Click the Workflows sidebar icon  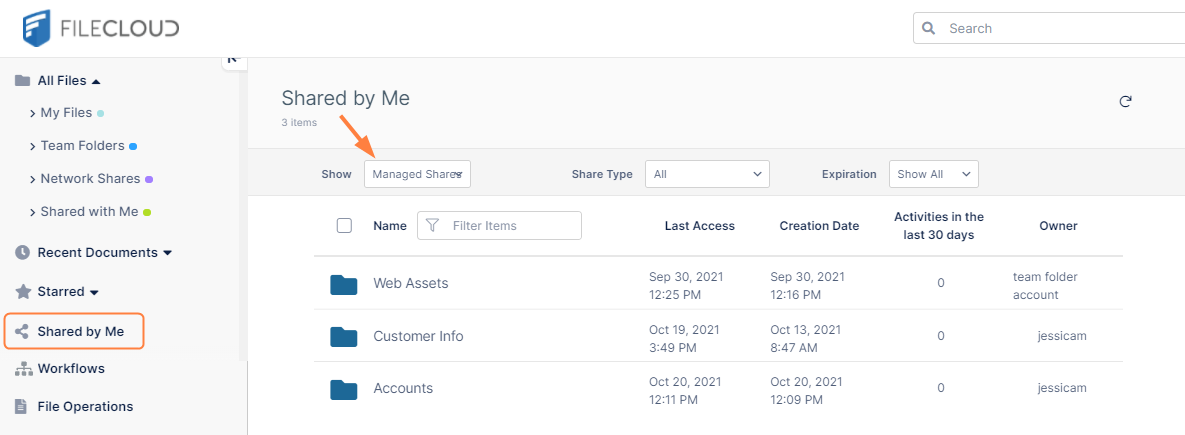pyautogui.click(x=22, y=369)
